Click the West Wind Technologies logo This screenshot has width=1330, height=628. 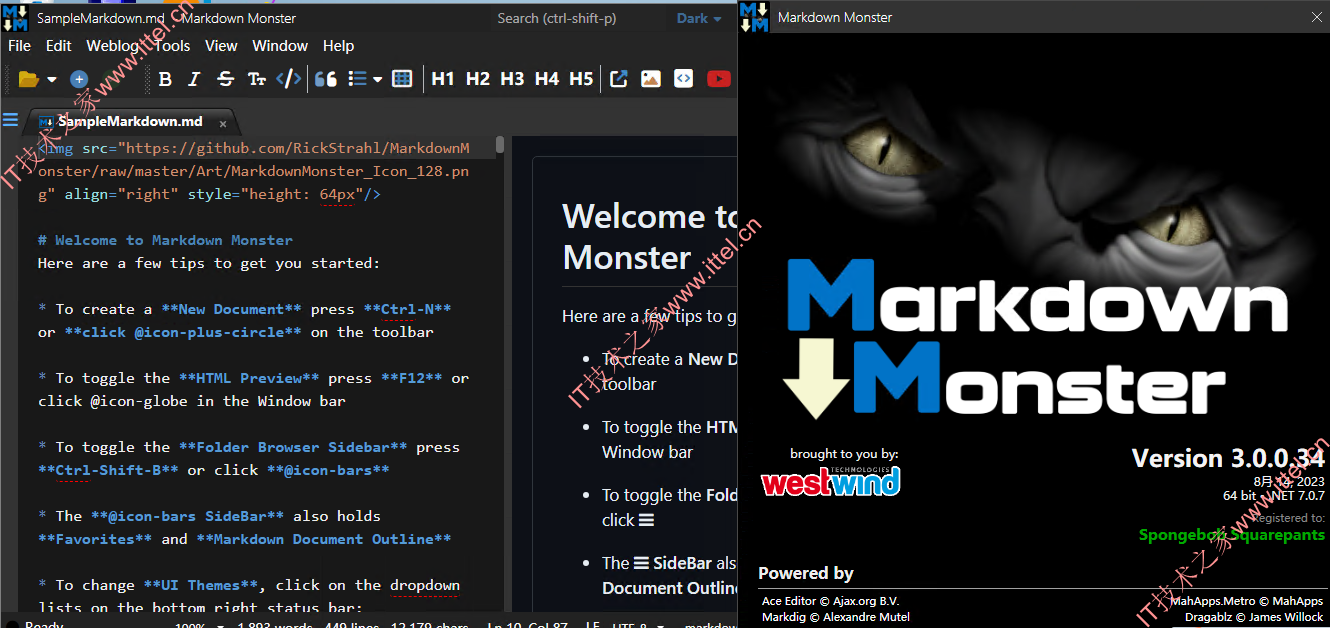click(830, 480)
